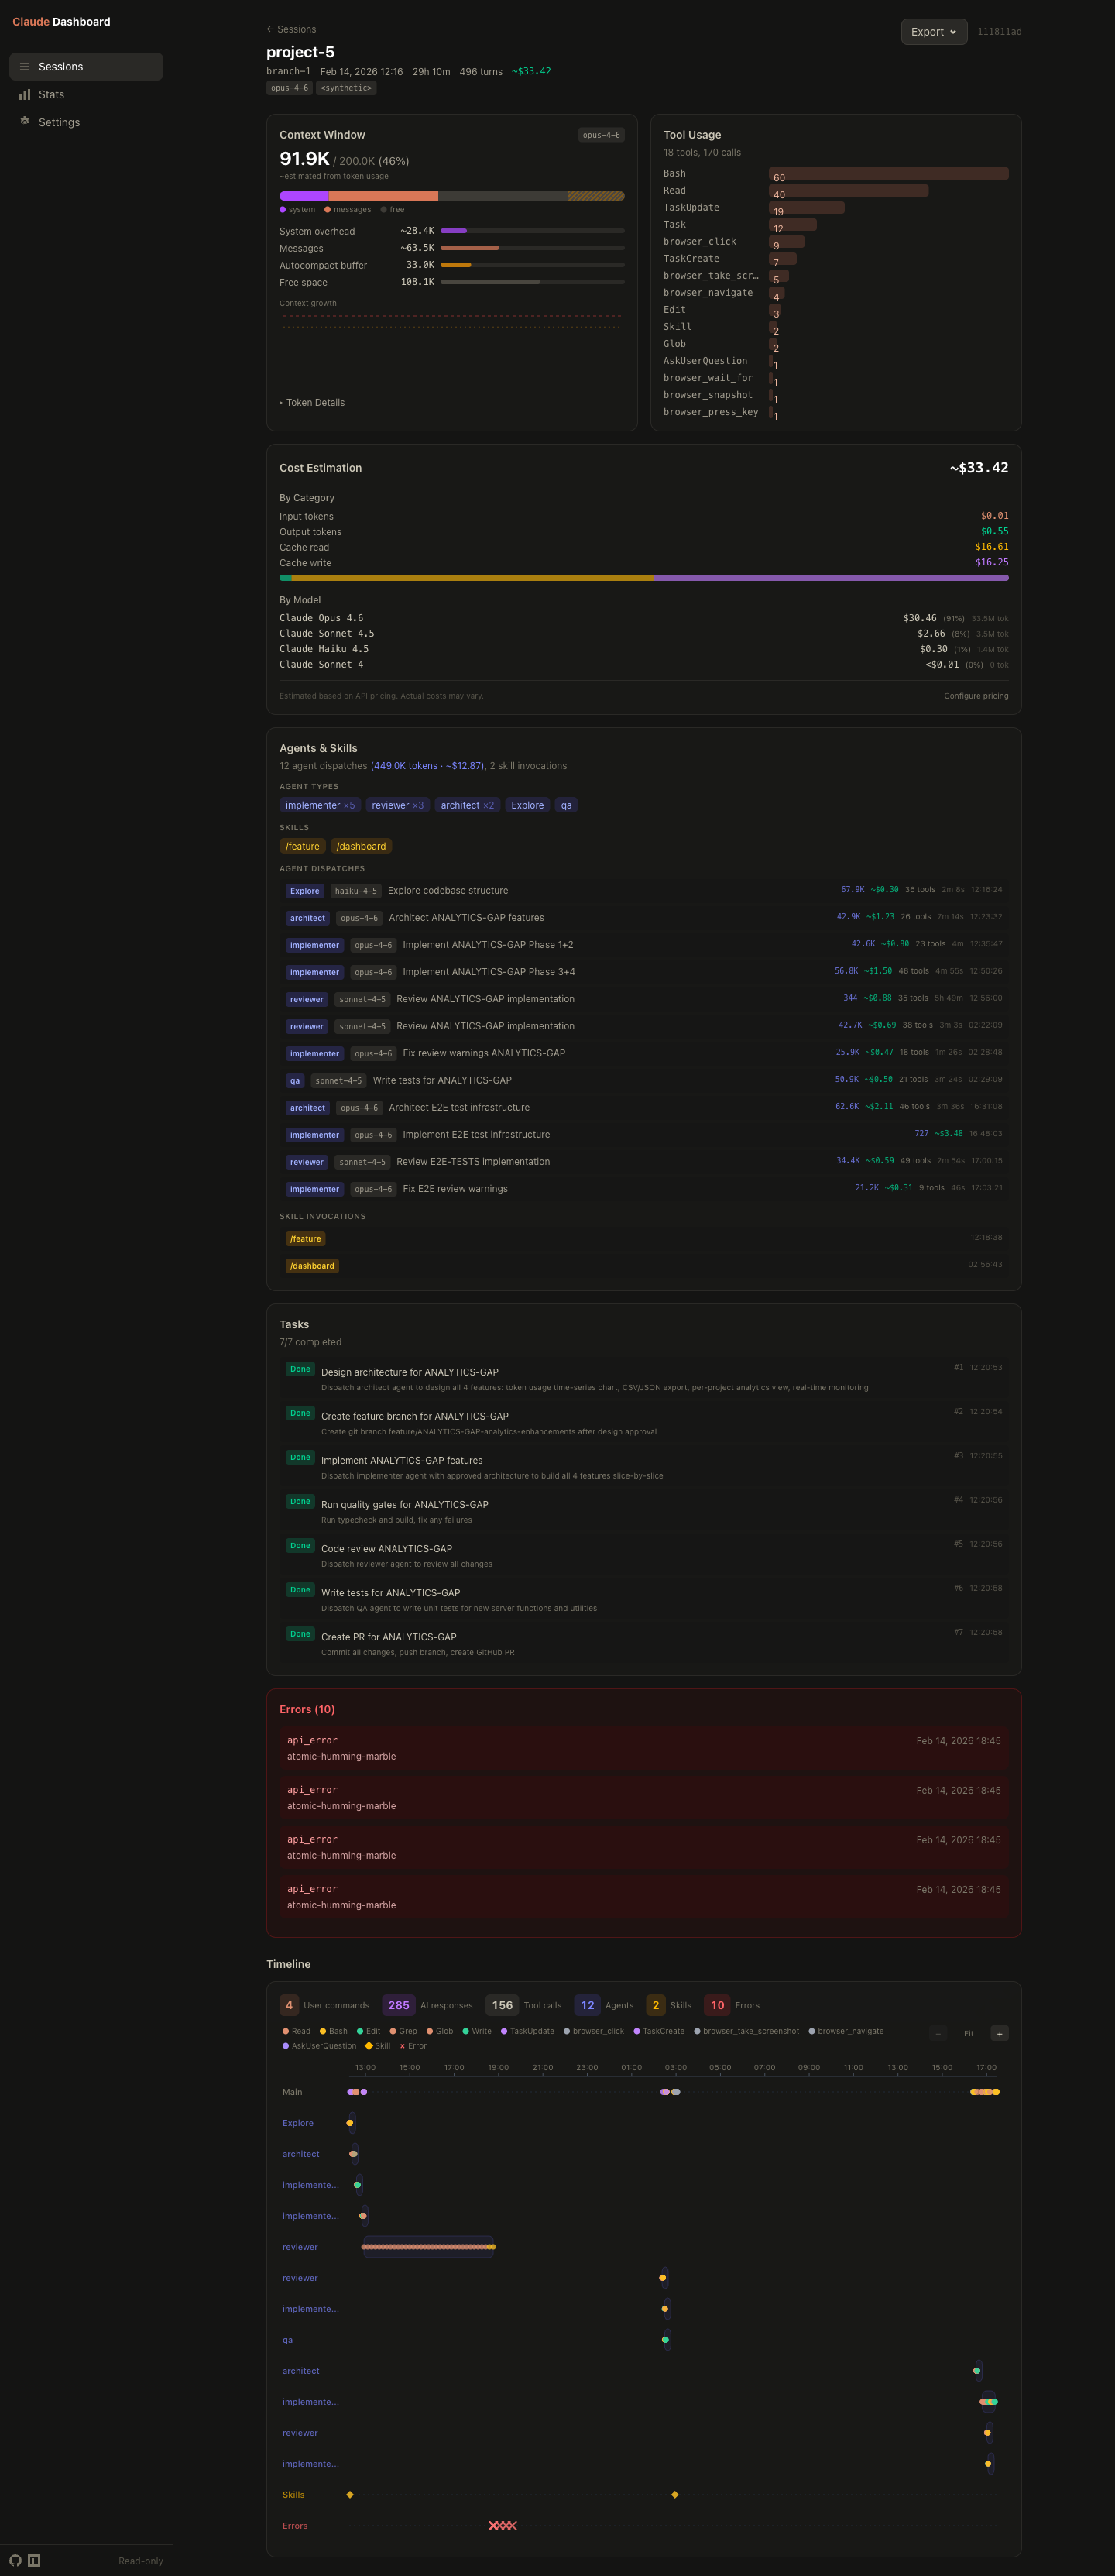Expand Token Details in Context Window

(312, 402)
